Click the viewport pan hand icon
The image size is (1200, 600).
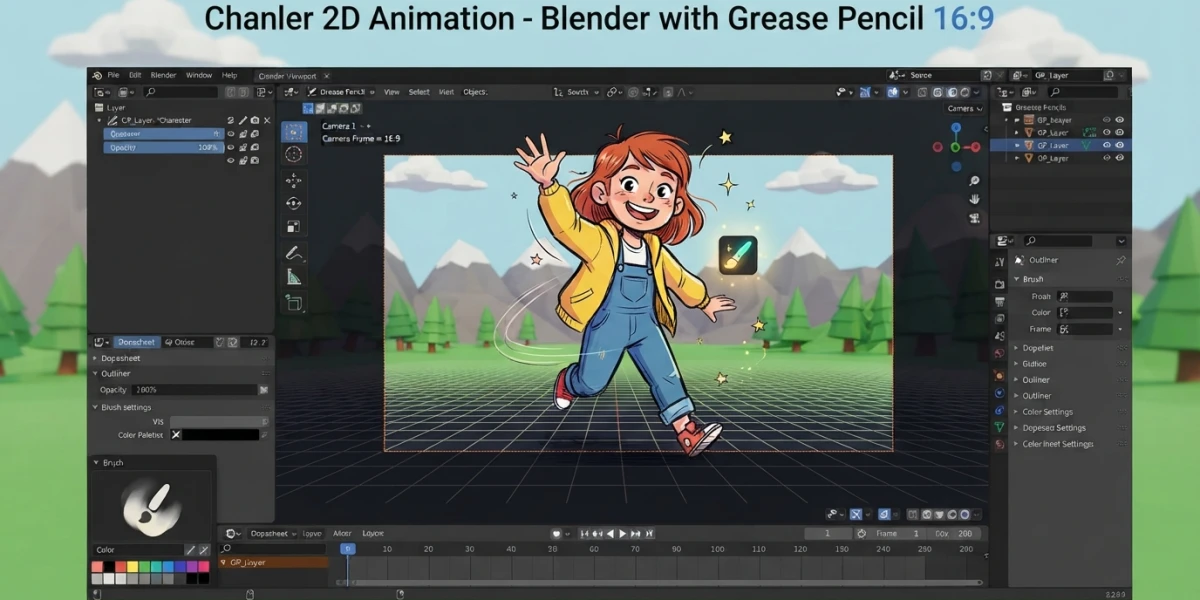click(x=974, y=199)
